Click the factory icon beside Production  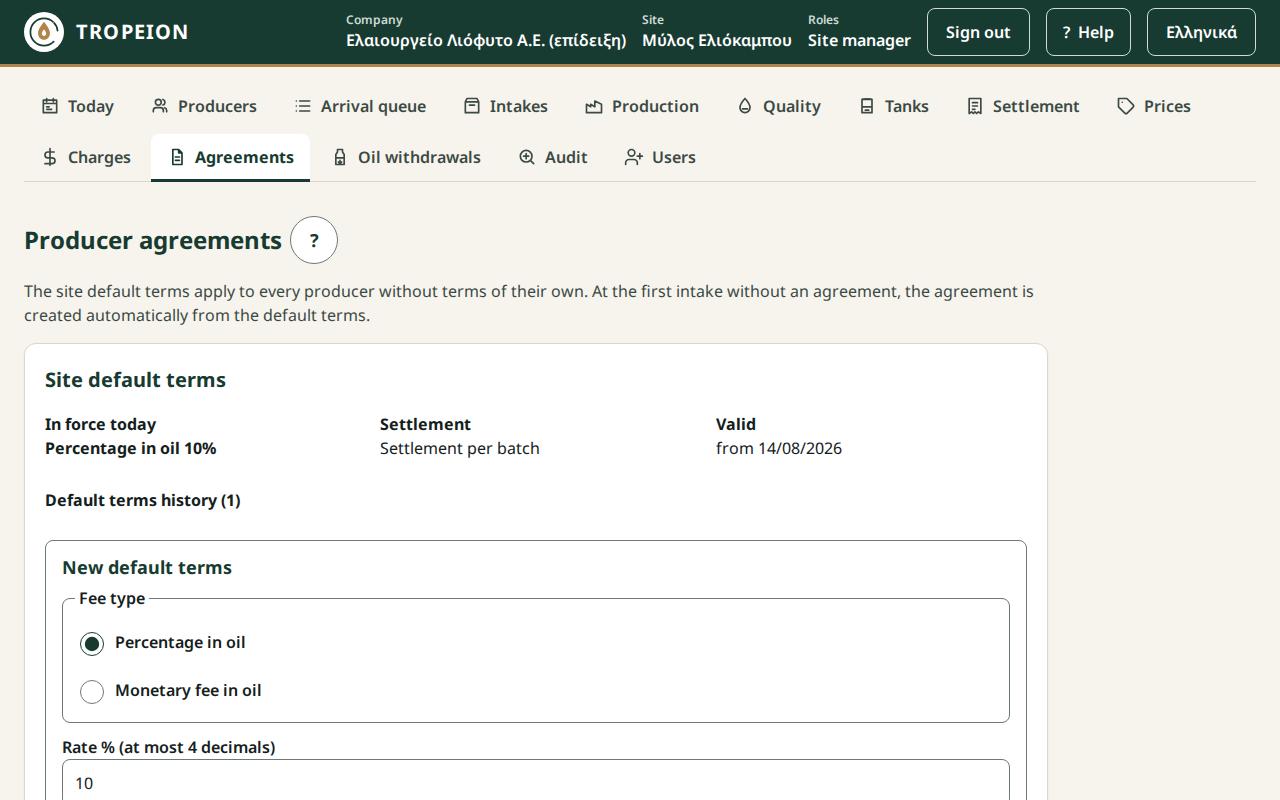pyautogui.click(x=594, y=106)
